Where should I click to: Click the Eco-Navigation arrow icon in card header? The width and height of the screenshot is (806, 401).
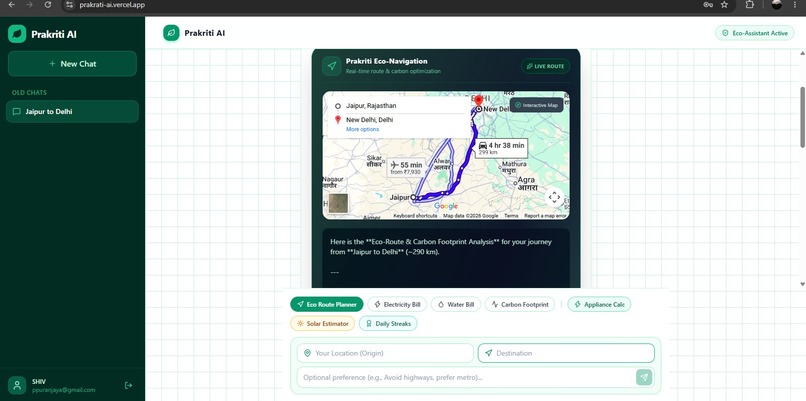coord(332,66)
